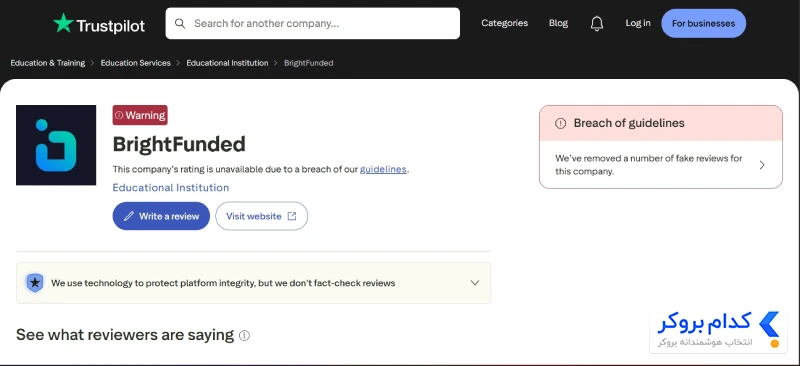Click the BrightFunded breadcrumb text
The height and width of the screenshot is (366, 800).
click(x=309, y=63)
